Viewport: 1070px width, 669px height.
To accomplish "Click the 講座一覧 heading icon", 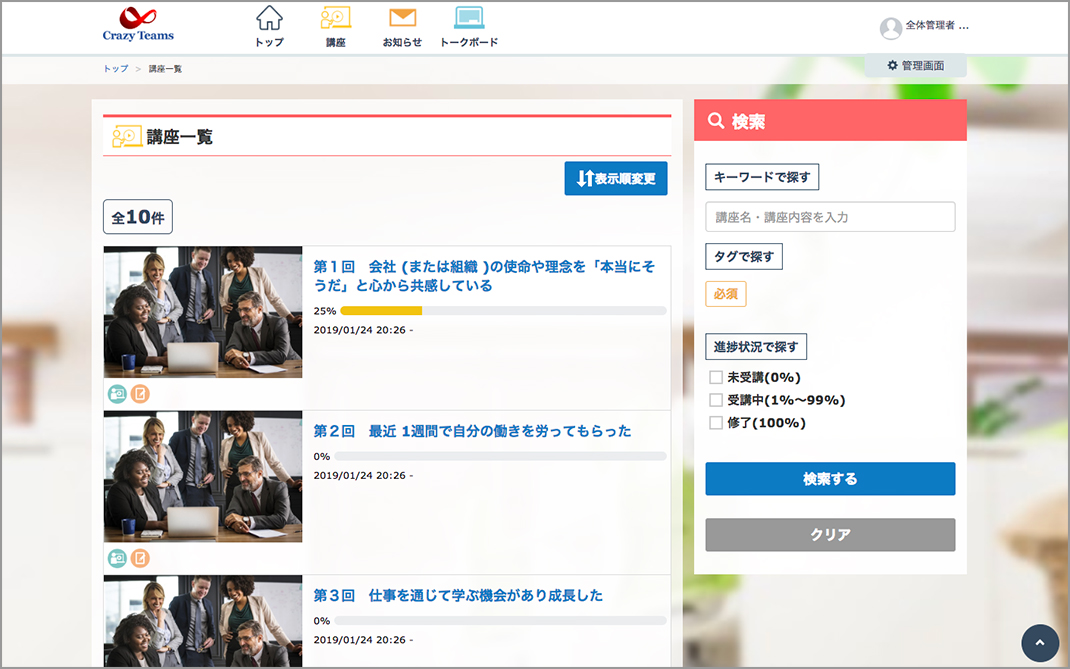I will point(127,137).
